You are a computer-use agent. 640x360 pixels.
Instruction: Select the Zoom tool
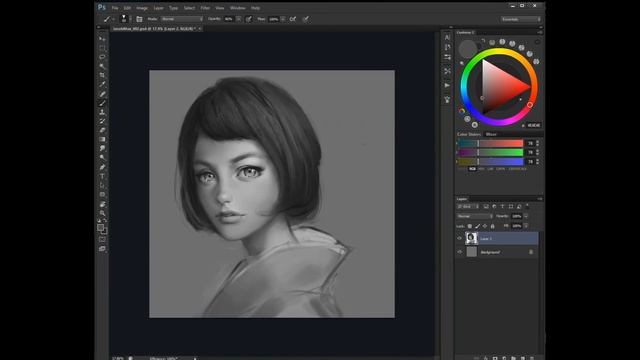(x=102, y=213)
